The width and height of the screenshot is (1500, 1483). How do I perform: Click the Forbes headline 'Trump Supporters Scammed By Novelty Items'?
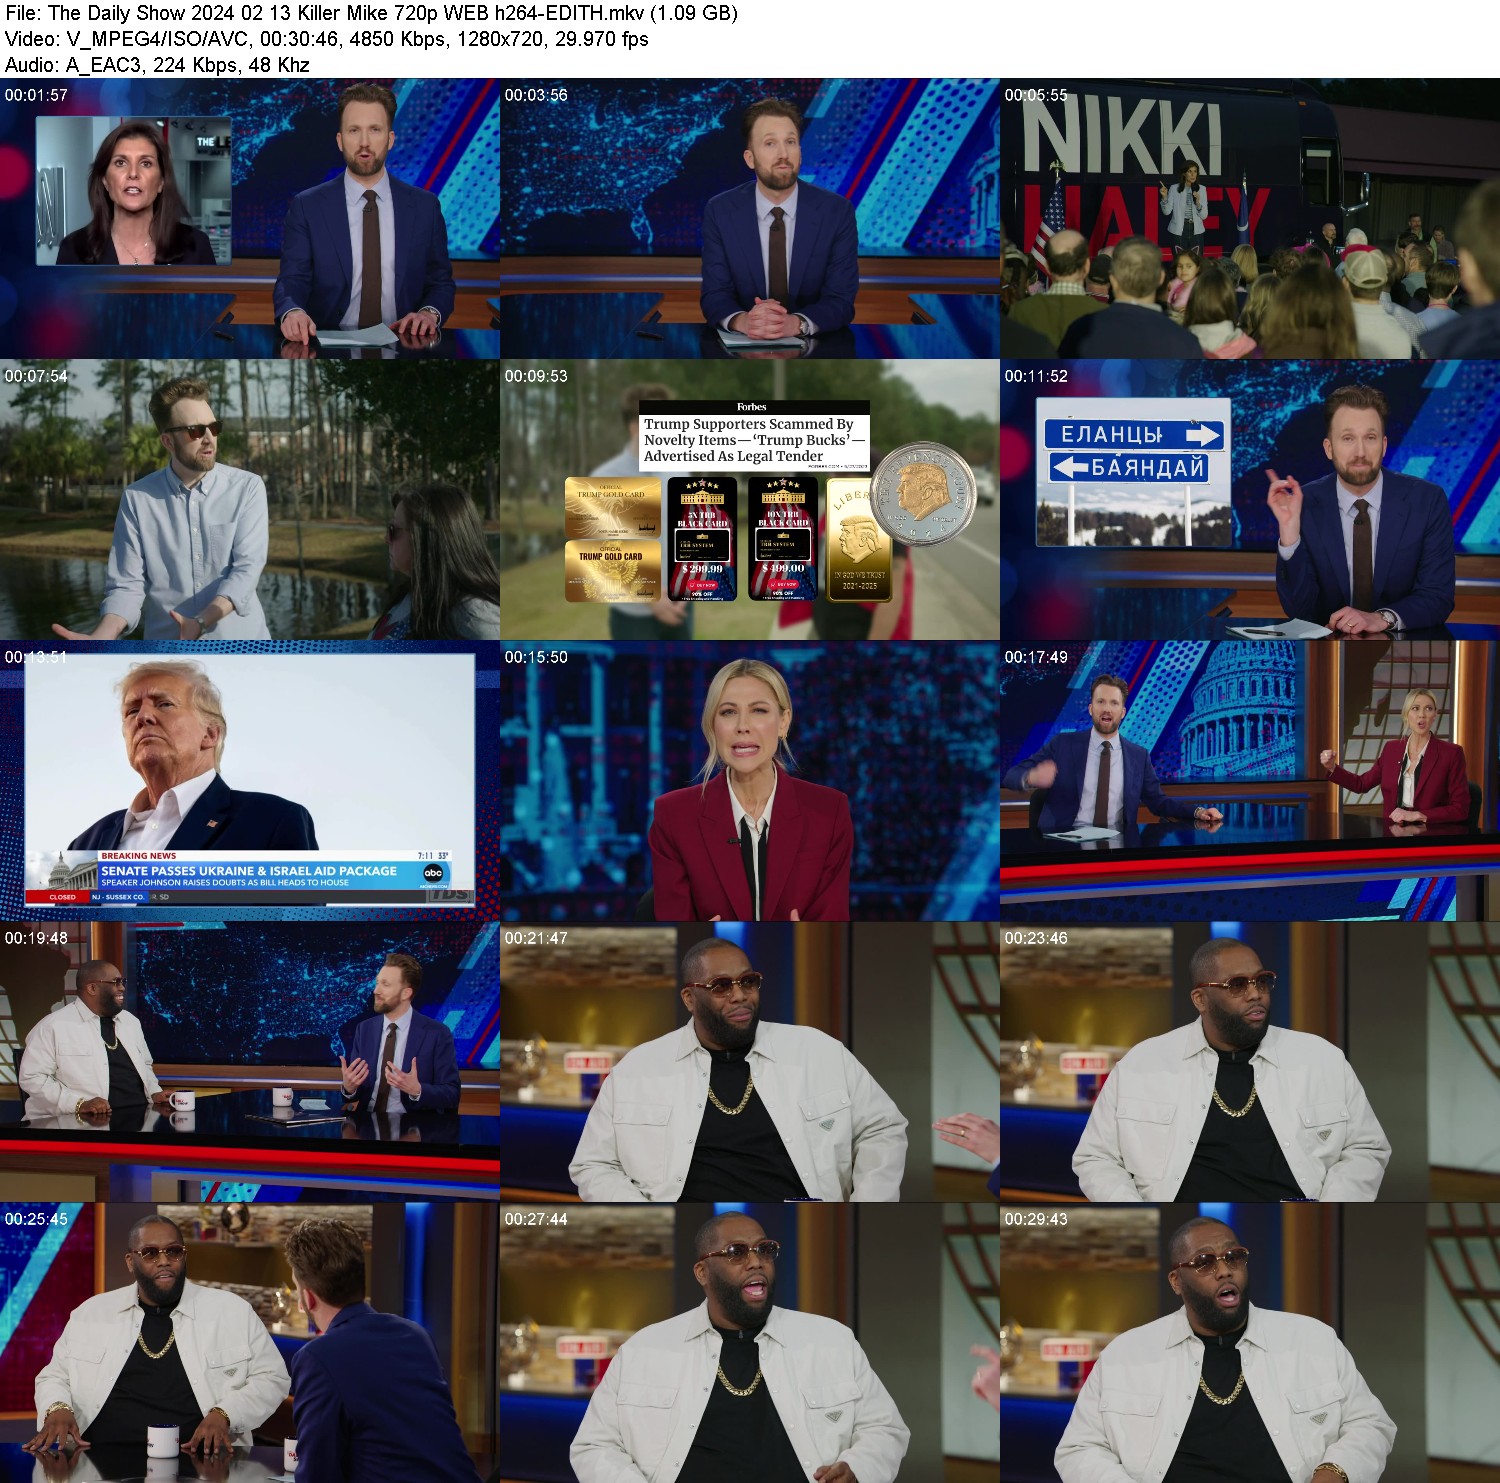tap(754, 440)
